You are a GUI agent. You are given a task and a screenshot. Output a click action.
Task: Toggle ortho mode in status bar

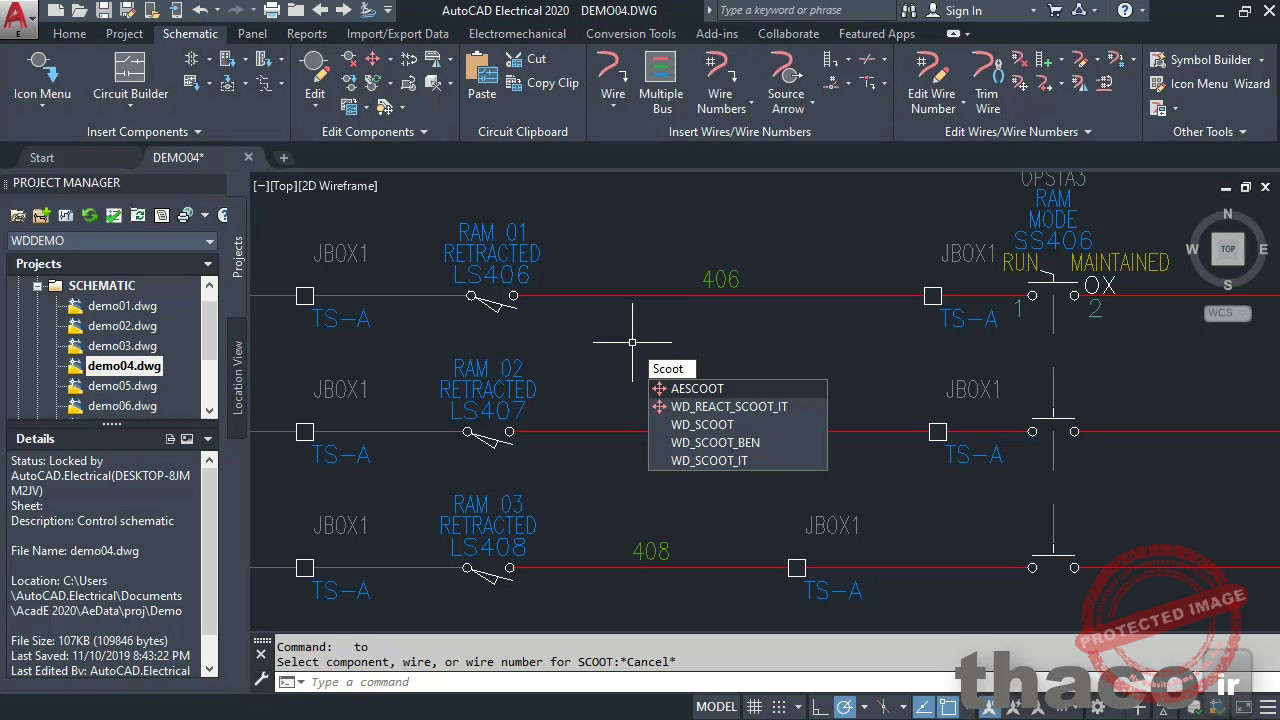tap(819, 707)
